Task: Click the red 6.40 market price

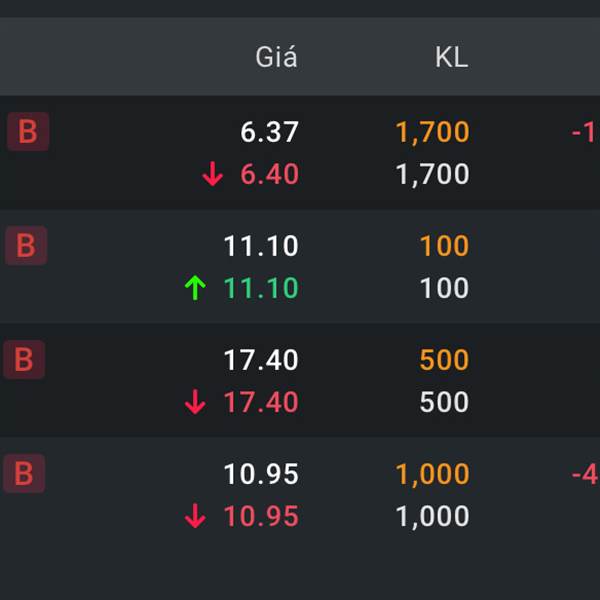Action: coord(269,174)
